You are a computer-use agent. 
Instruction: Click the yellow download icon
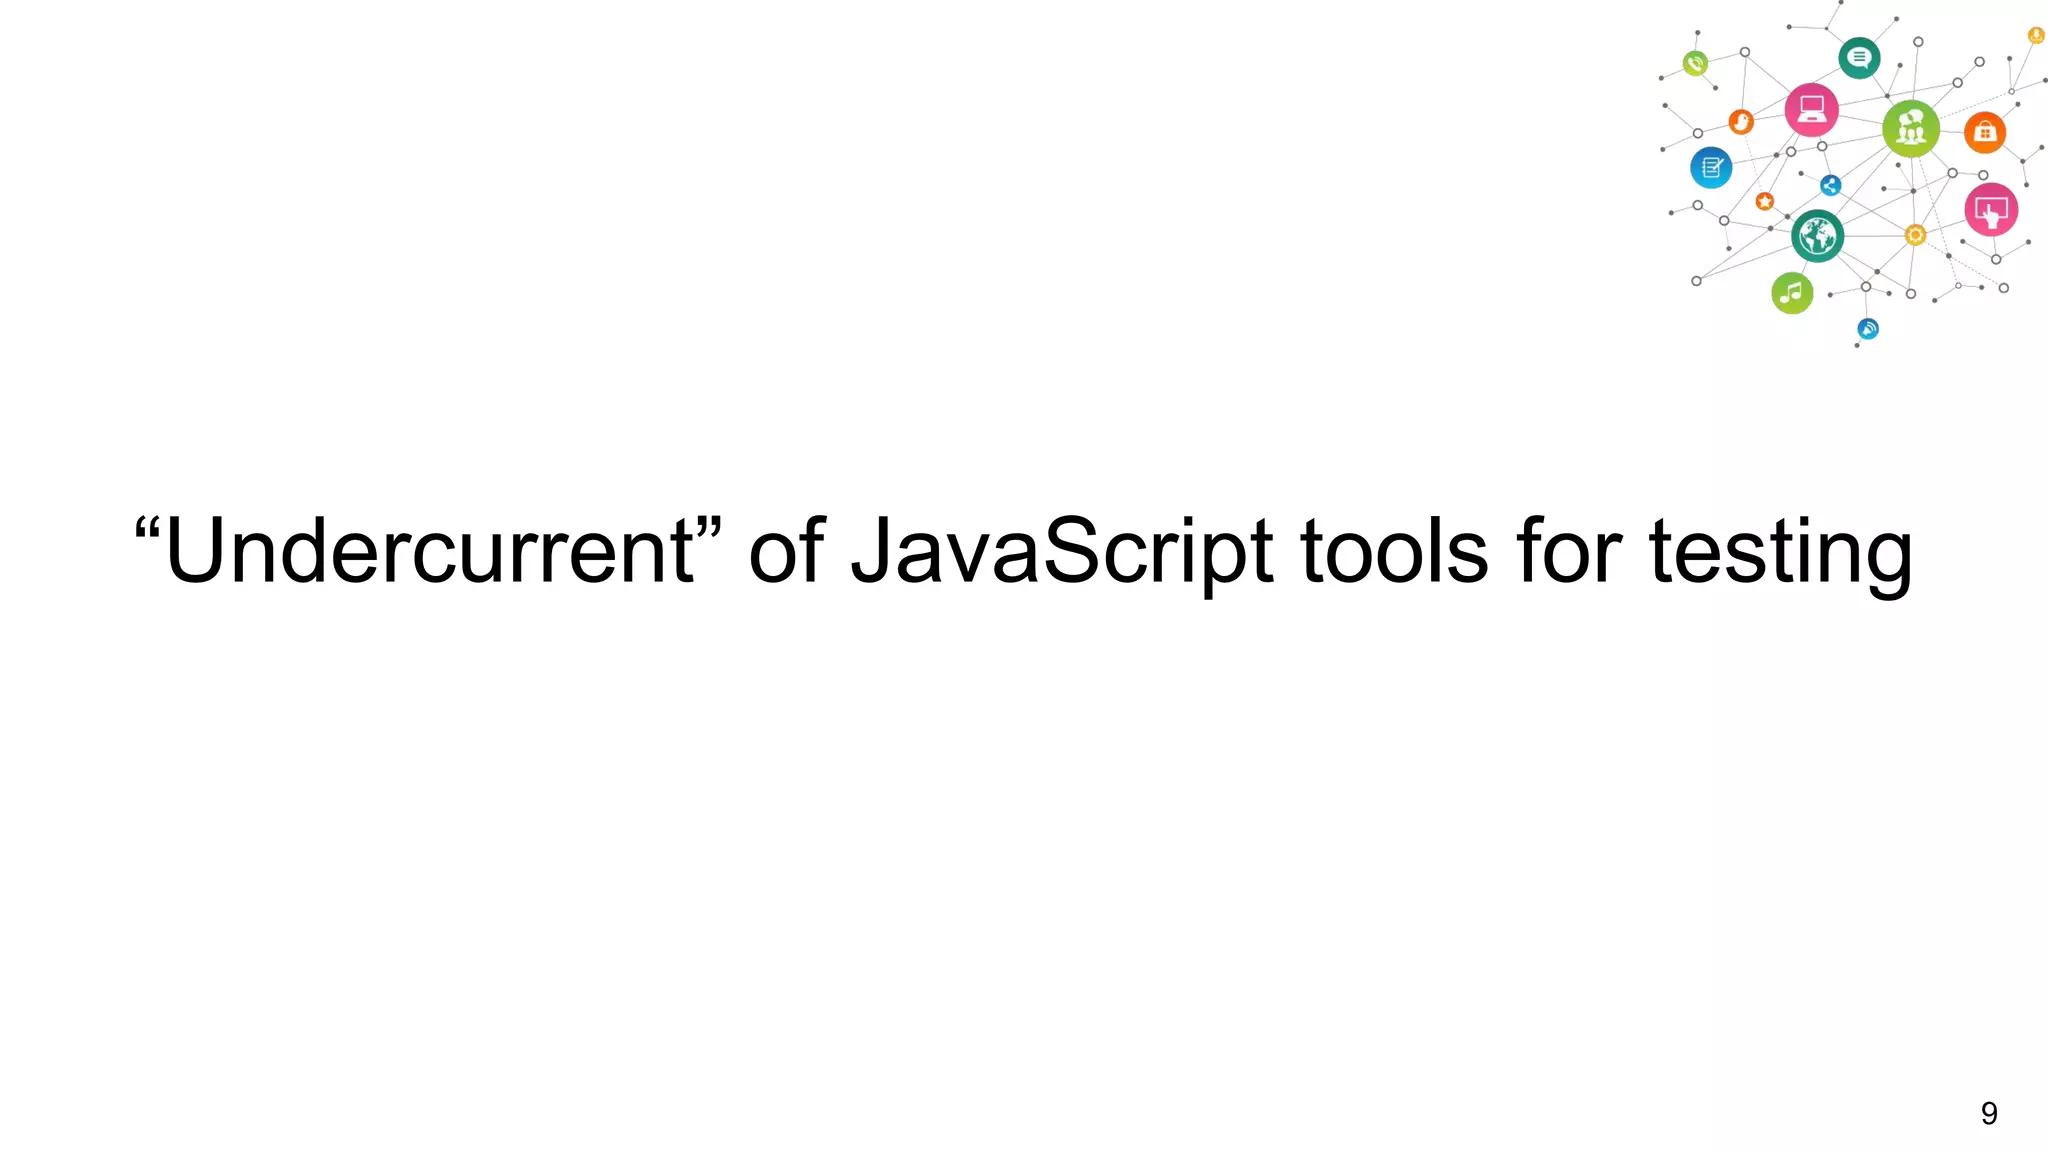click(2036, 35)
